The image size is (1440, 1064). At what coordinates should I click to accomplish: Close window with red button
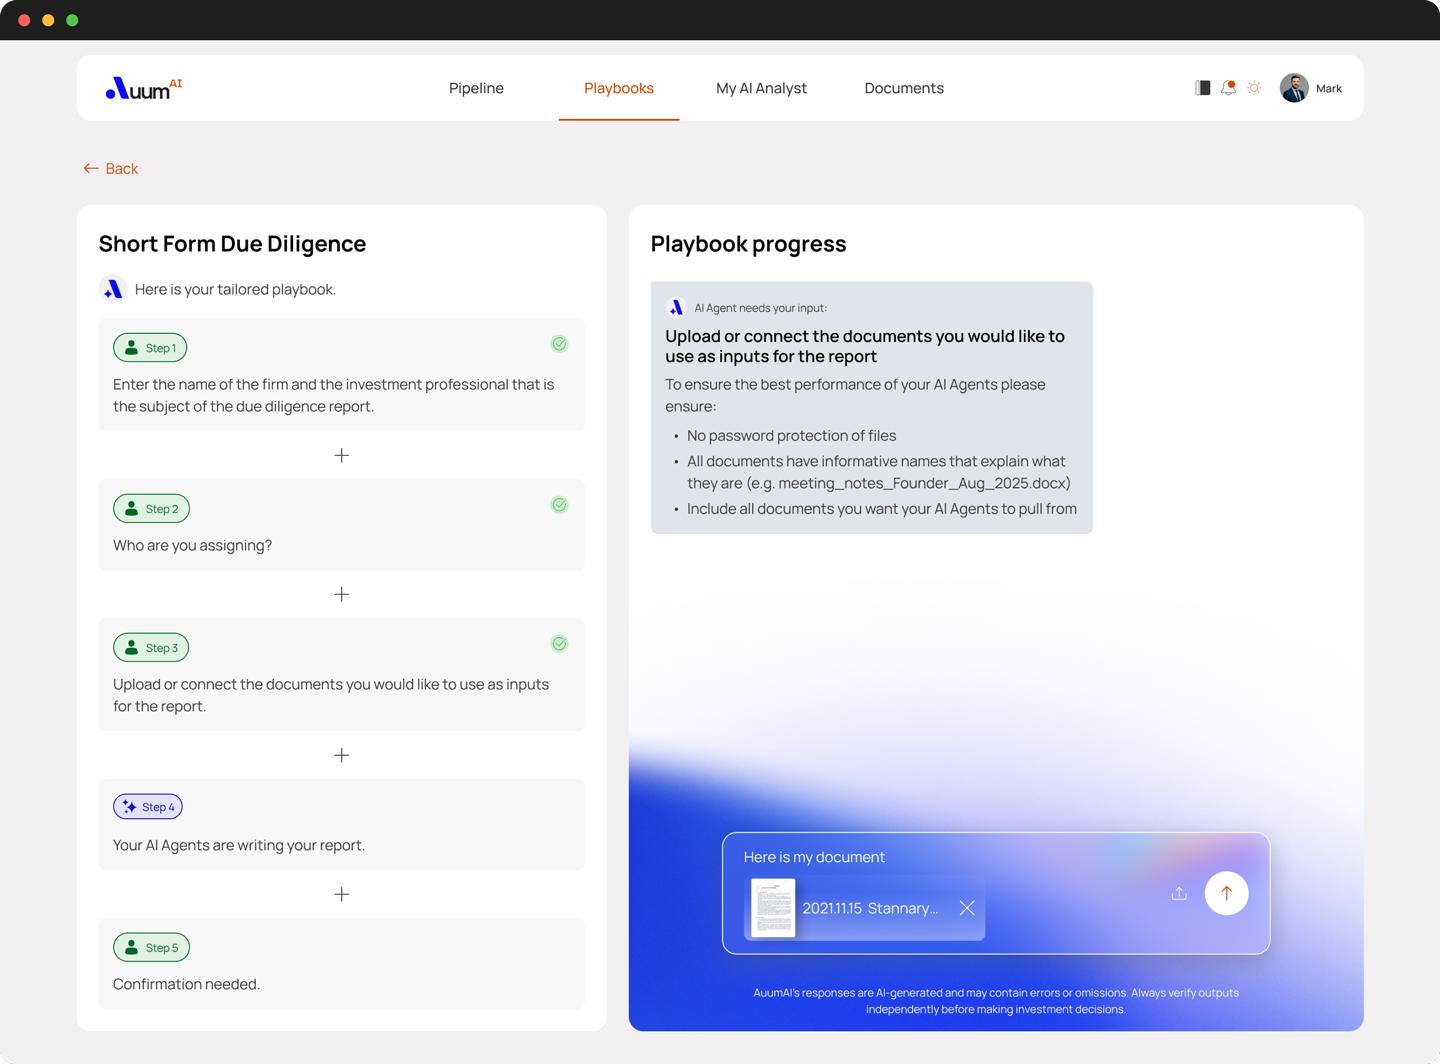coord(24,20)
